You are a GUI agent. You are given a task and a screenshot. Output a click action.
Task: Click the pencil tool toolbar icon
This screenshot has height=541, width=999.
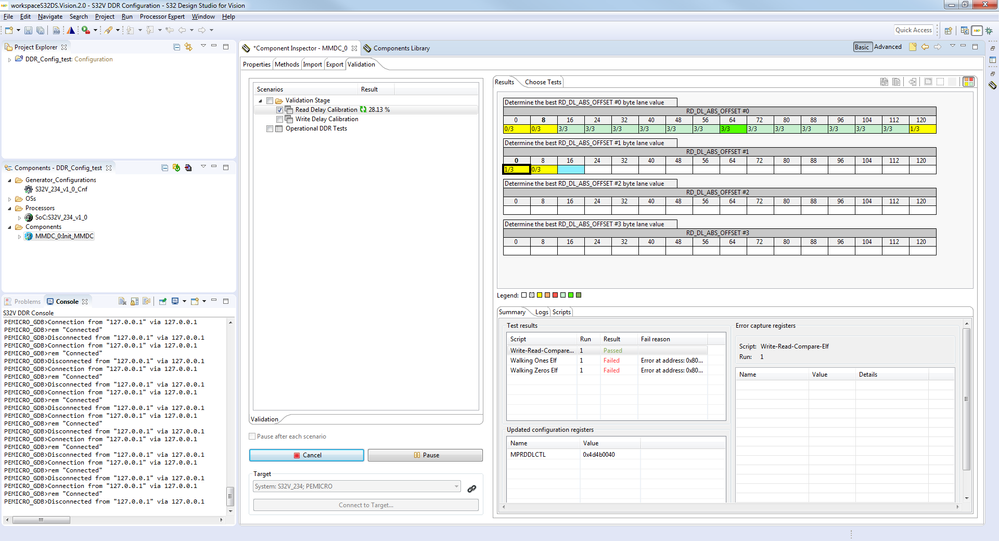[109, 30]
